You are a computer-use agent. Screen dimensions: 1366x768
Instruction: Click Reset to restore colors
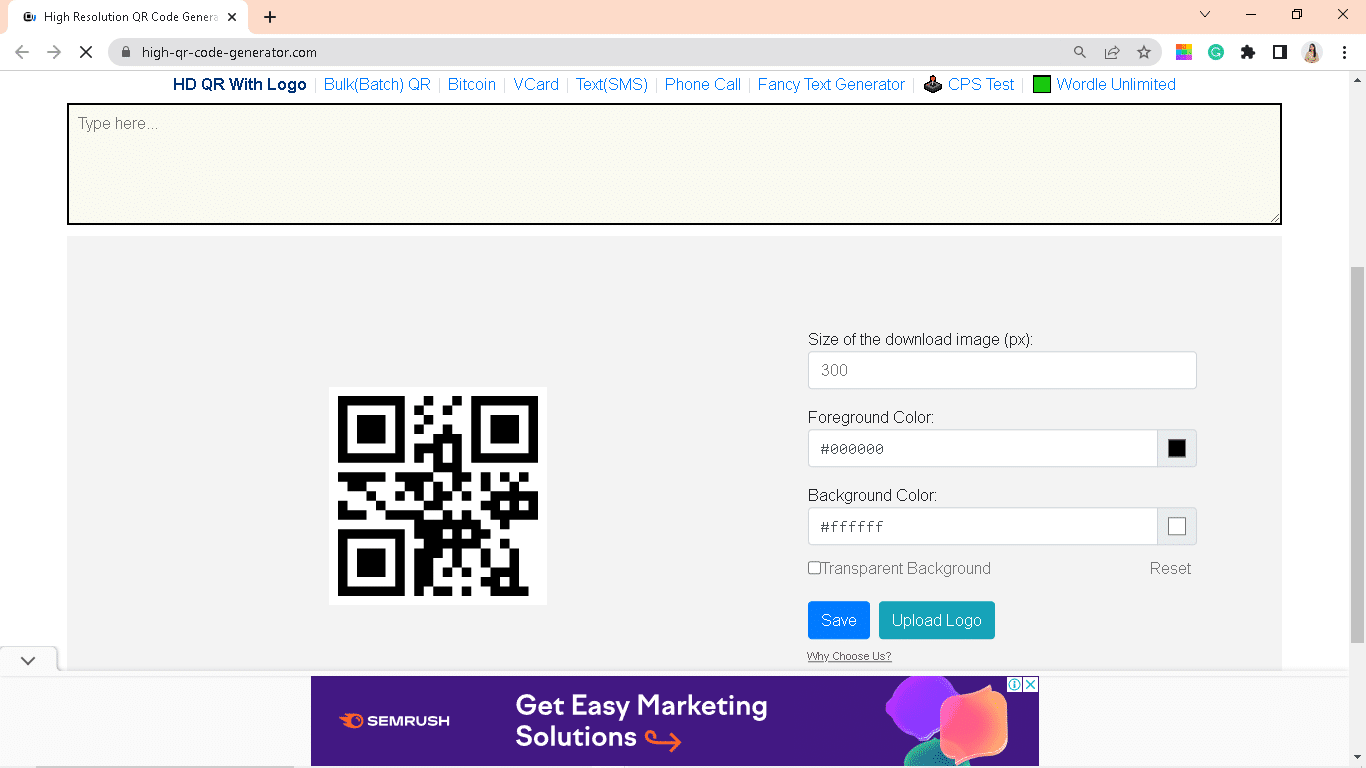point(1170,568)
